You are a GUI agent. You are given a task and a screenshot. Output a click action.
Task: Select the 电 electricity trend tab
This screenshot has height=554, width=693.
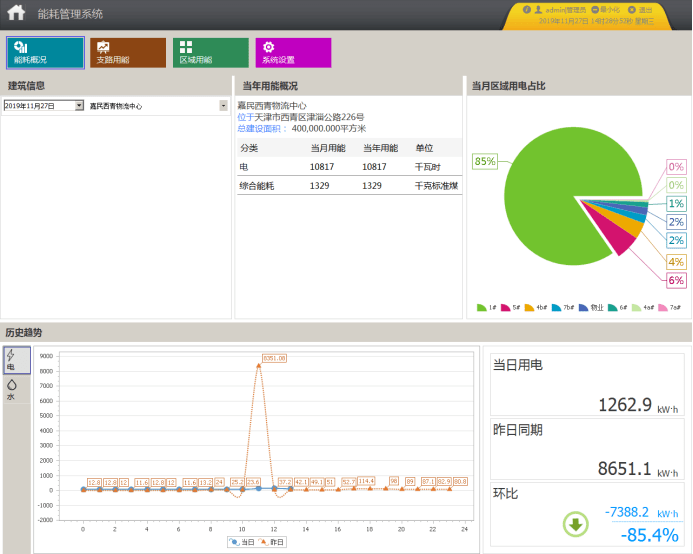point(17,360)
